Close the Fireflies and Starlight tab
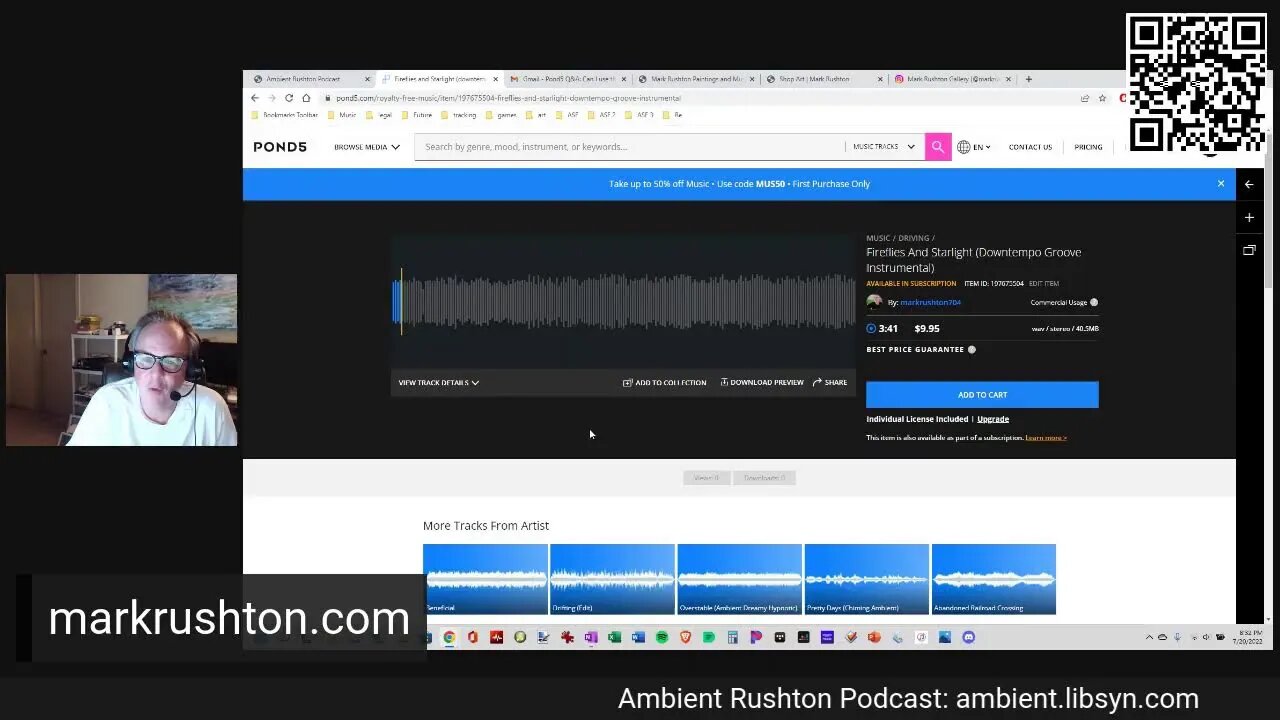This screenshot has width=1280, height=720. click(495, 79)
